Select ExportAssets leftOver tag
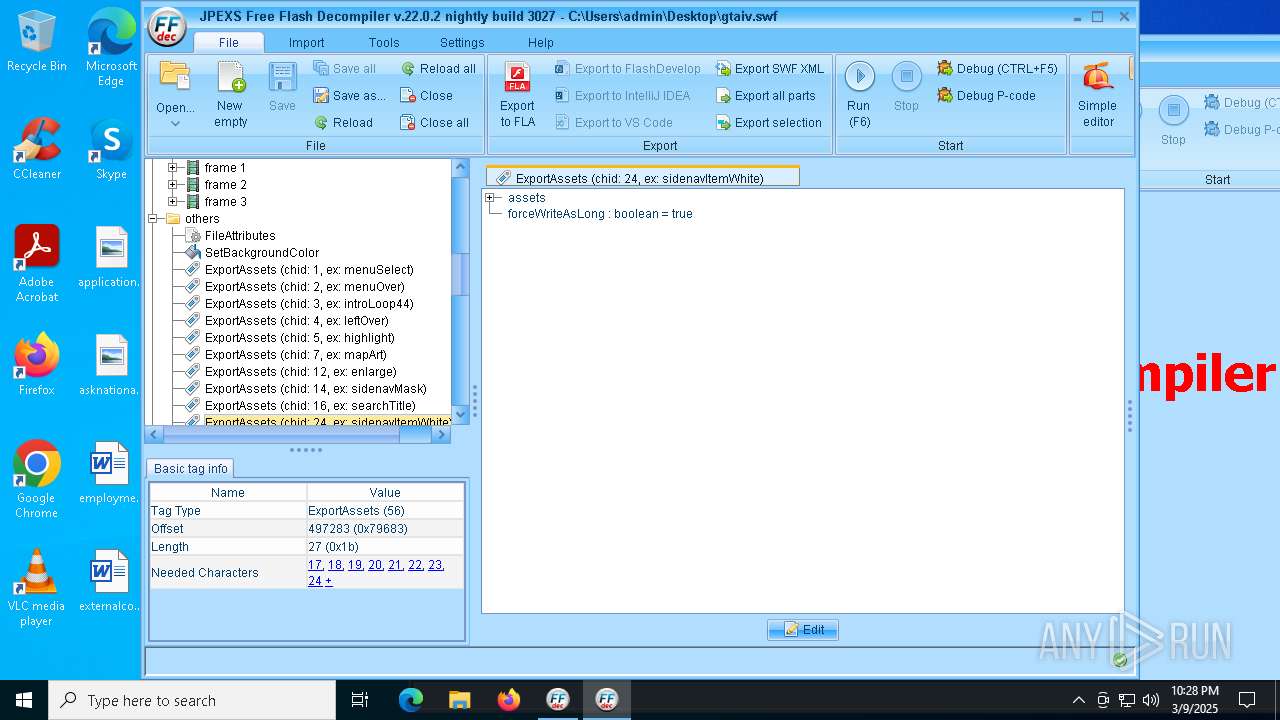The width and height of the screenshot is (1280, 720). coord(297,321)
